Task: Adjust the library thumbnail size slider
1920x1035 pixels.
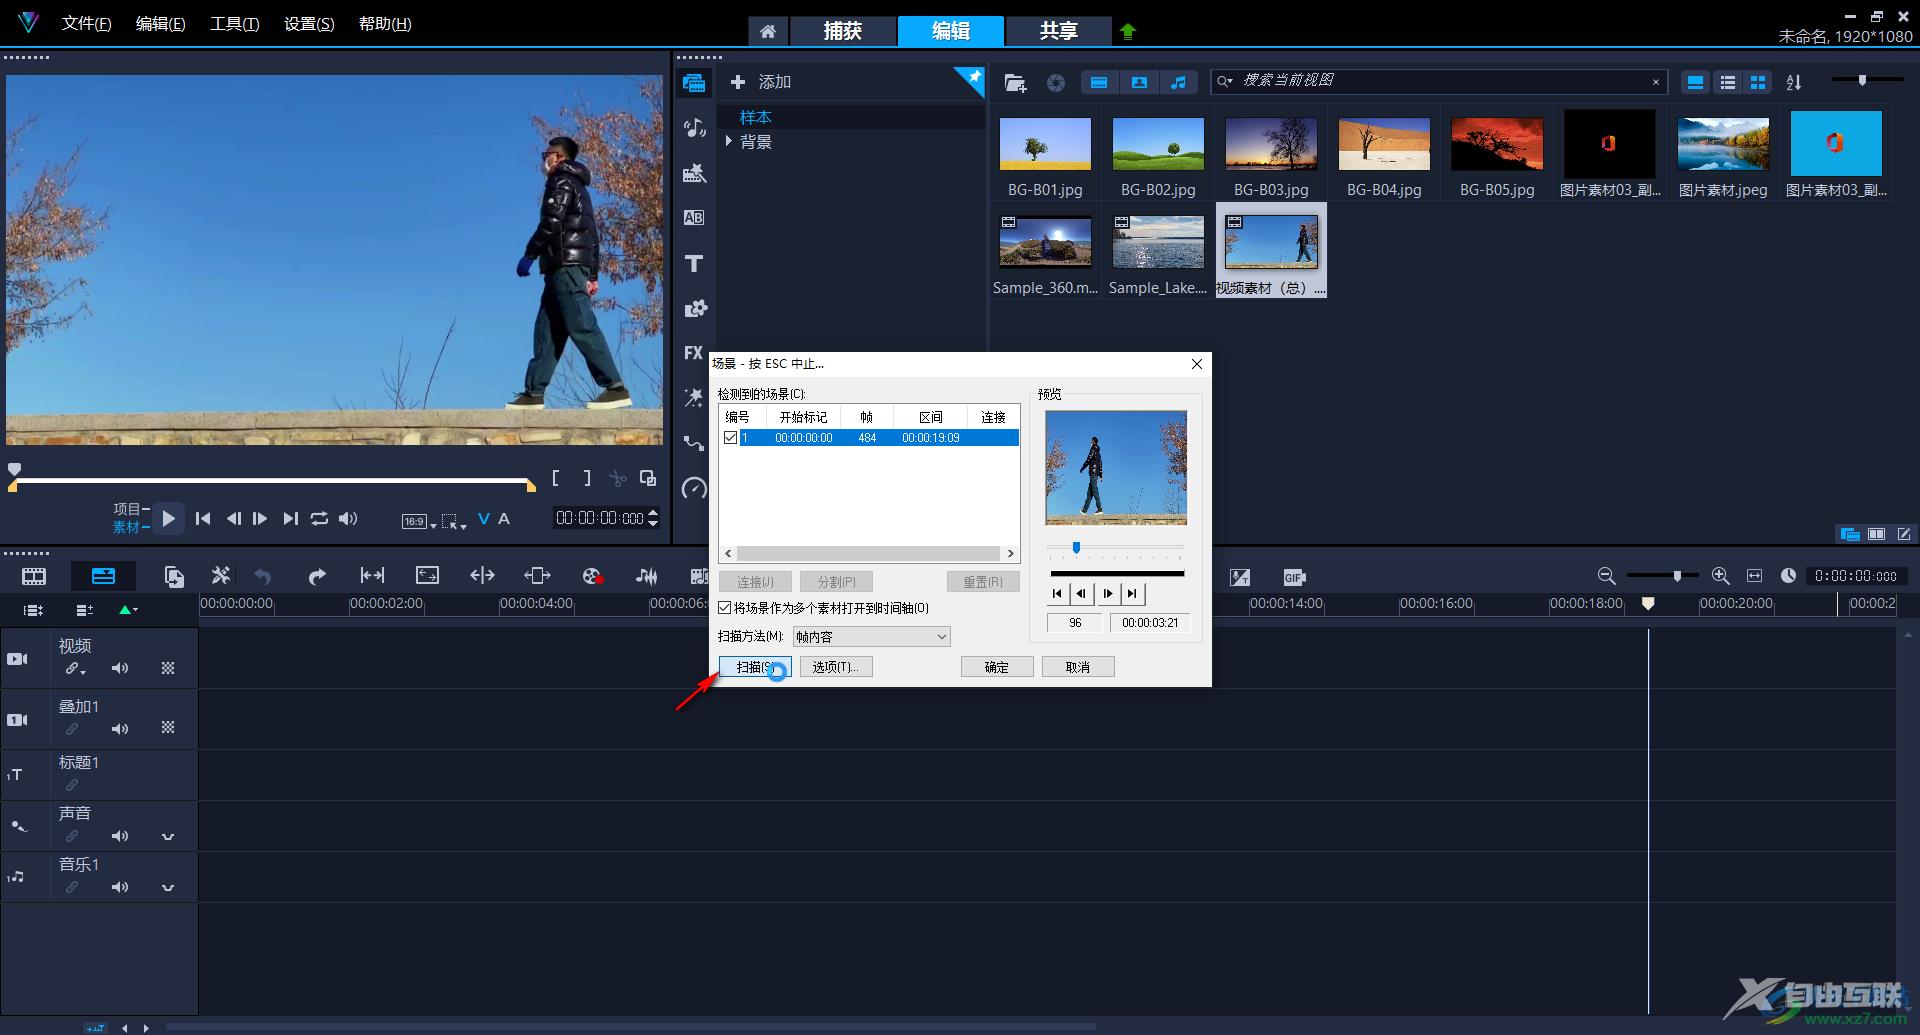Action: [x=1862, y=80]
